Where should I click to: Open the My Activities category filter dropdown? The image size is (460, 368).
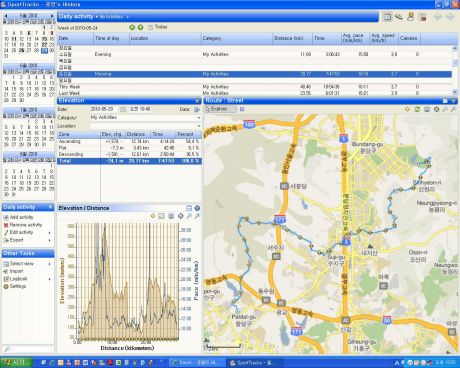pos(127,17)
